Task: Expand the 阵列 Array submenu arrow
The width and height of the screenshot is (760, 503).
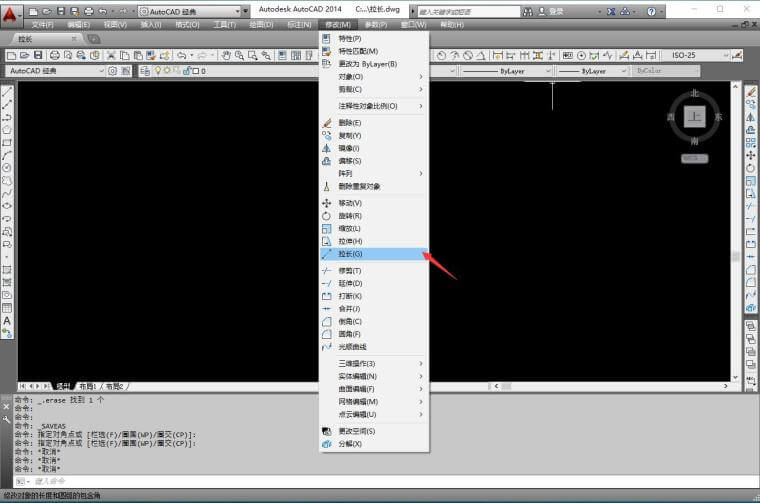Action: point(421,173)
